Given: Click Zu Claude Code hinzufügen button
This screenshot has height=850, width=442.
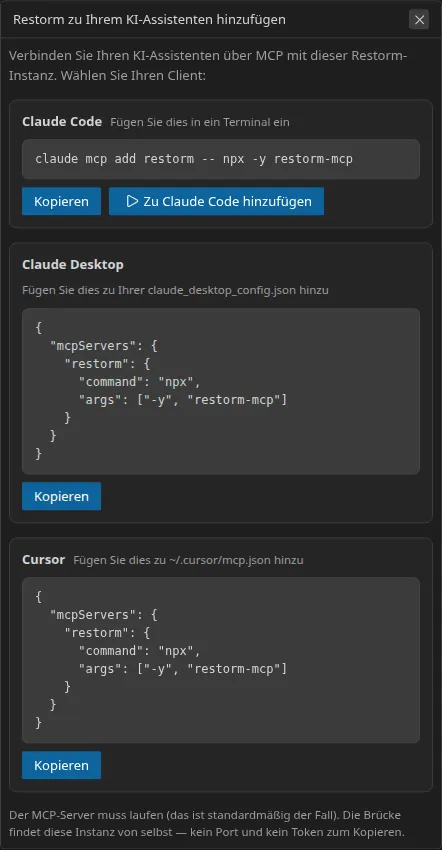Looking at the screenshot, I should pyautogui.click(x=216, y=201).
